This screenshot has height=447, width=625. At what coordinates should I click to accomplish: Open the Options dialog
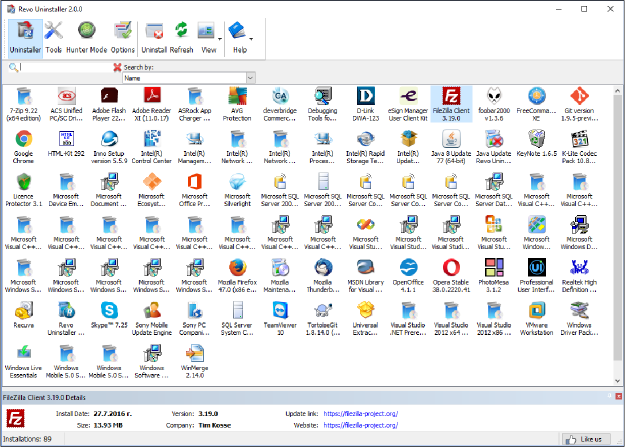point(123,38)
